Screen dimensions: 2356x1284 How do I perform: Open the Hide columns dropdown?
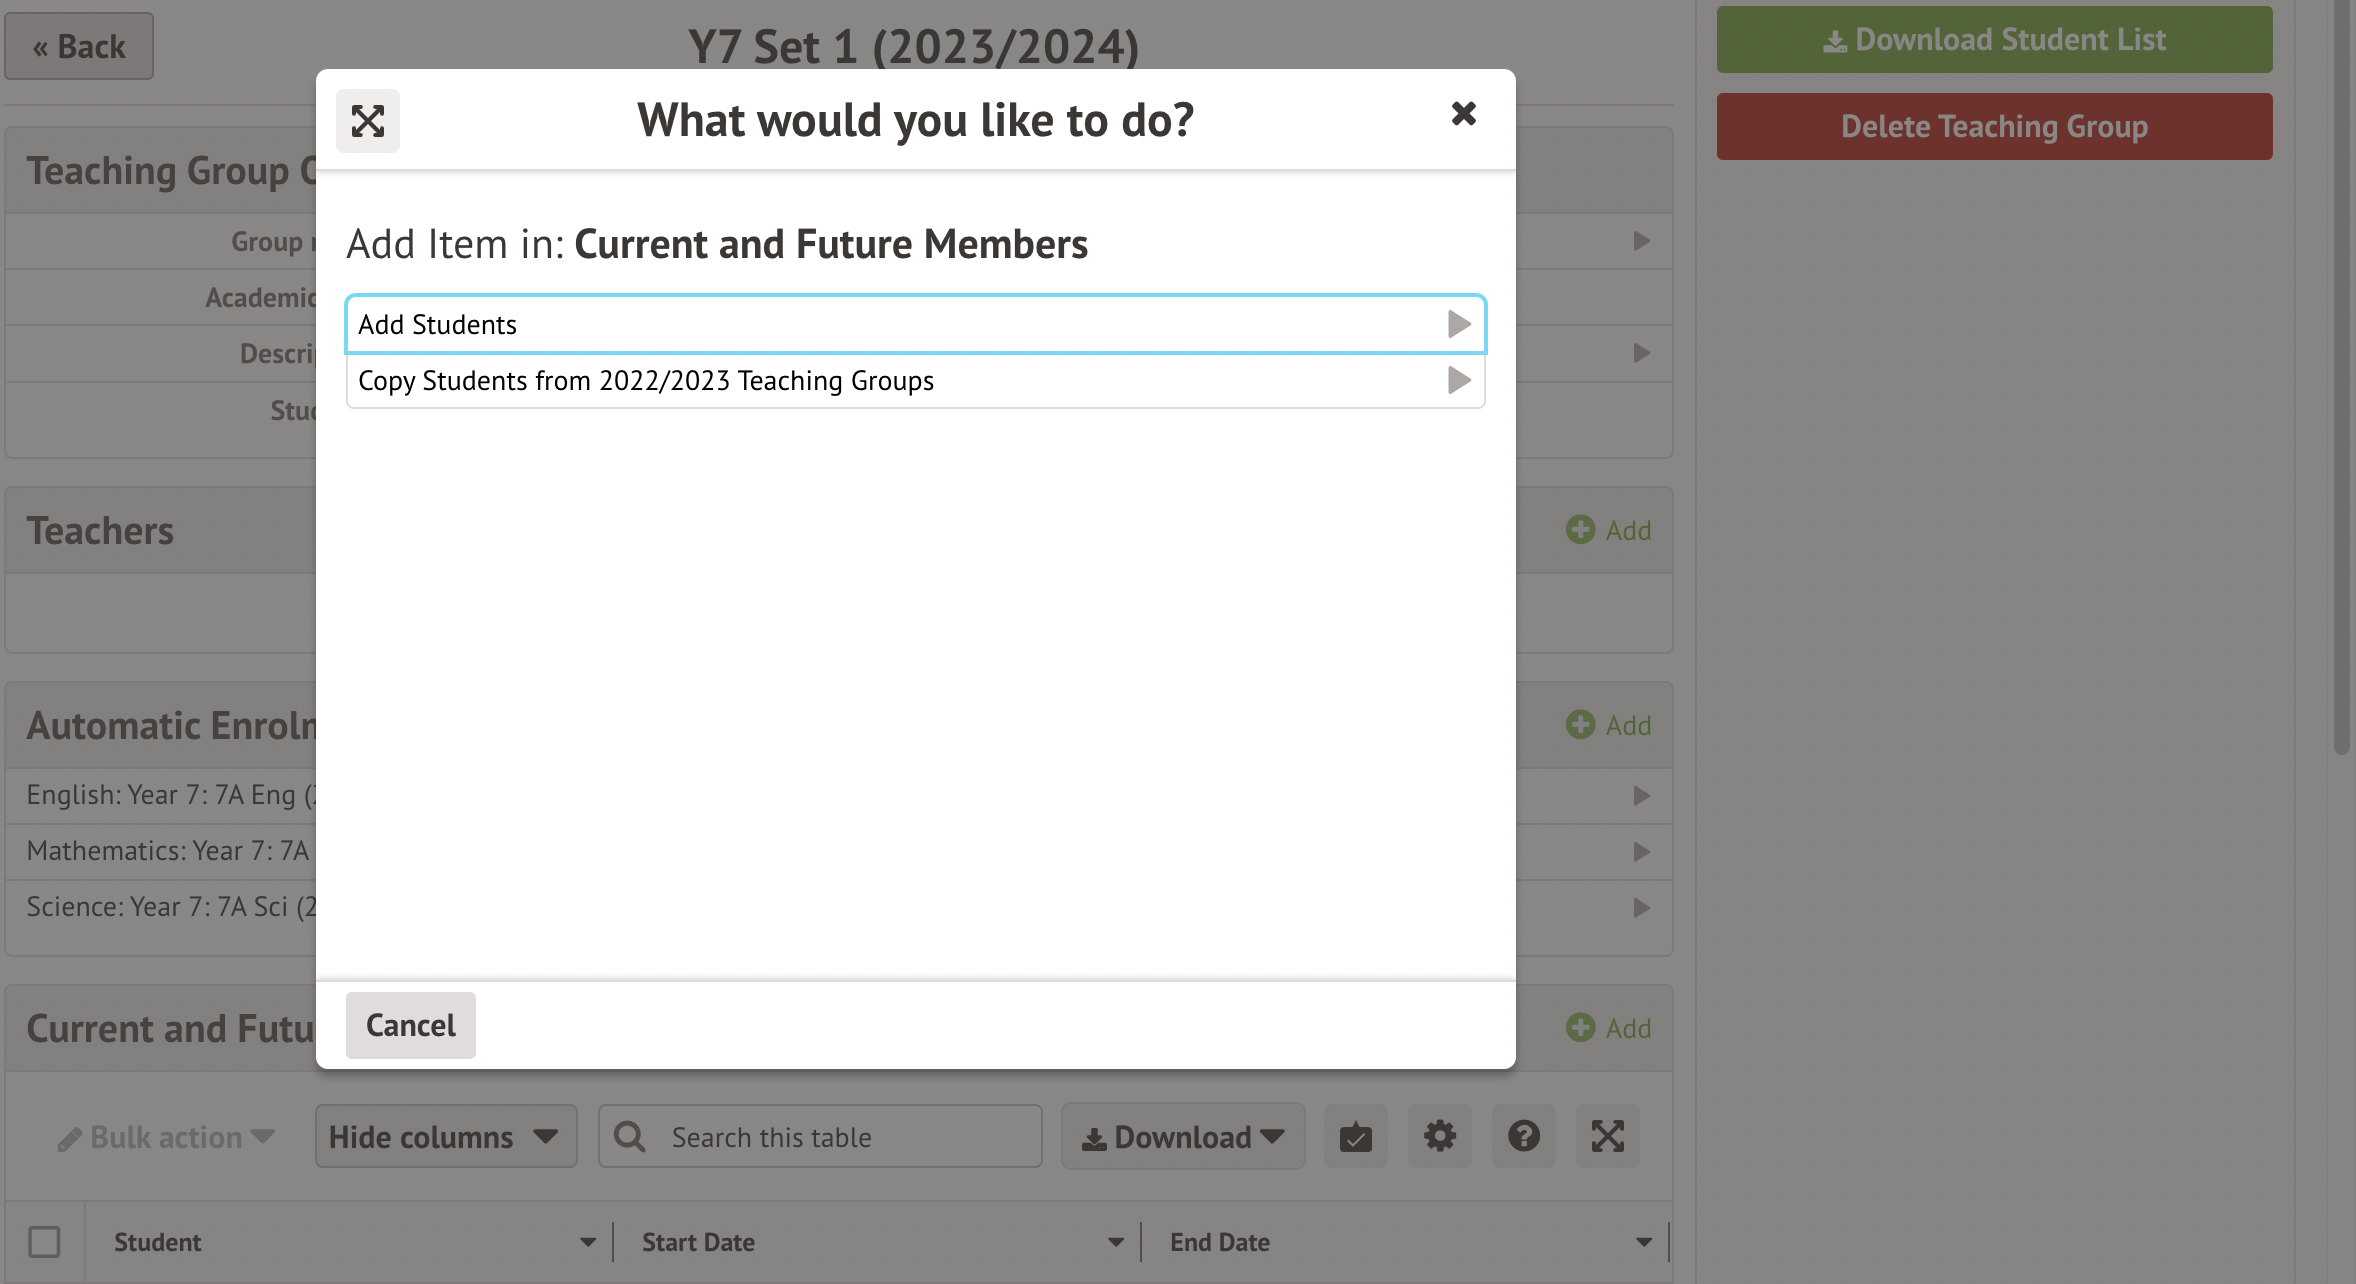(x=445, y=1137)
